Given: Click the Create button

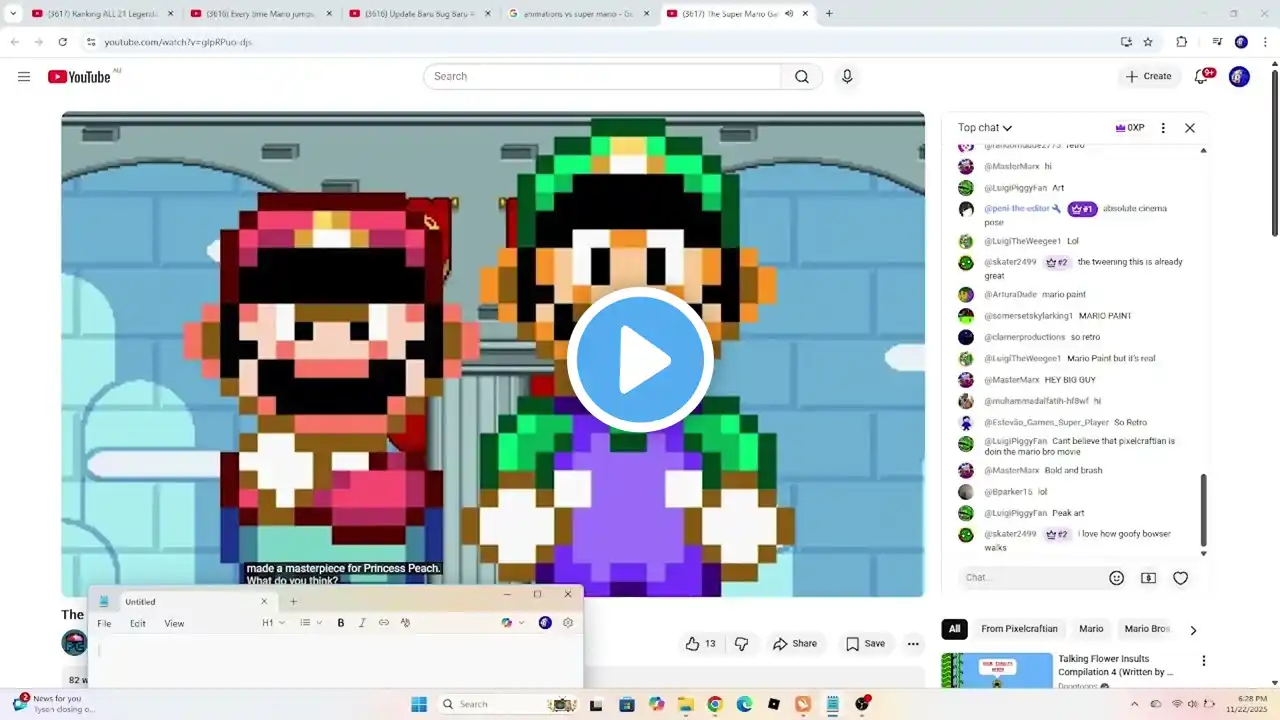Looking at the screenshot, I should pos(1148,77).
